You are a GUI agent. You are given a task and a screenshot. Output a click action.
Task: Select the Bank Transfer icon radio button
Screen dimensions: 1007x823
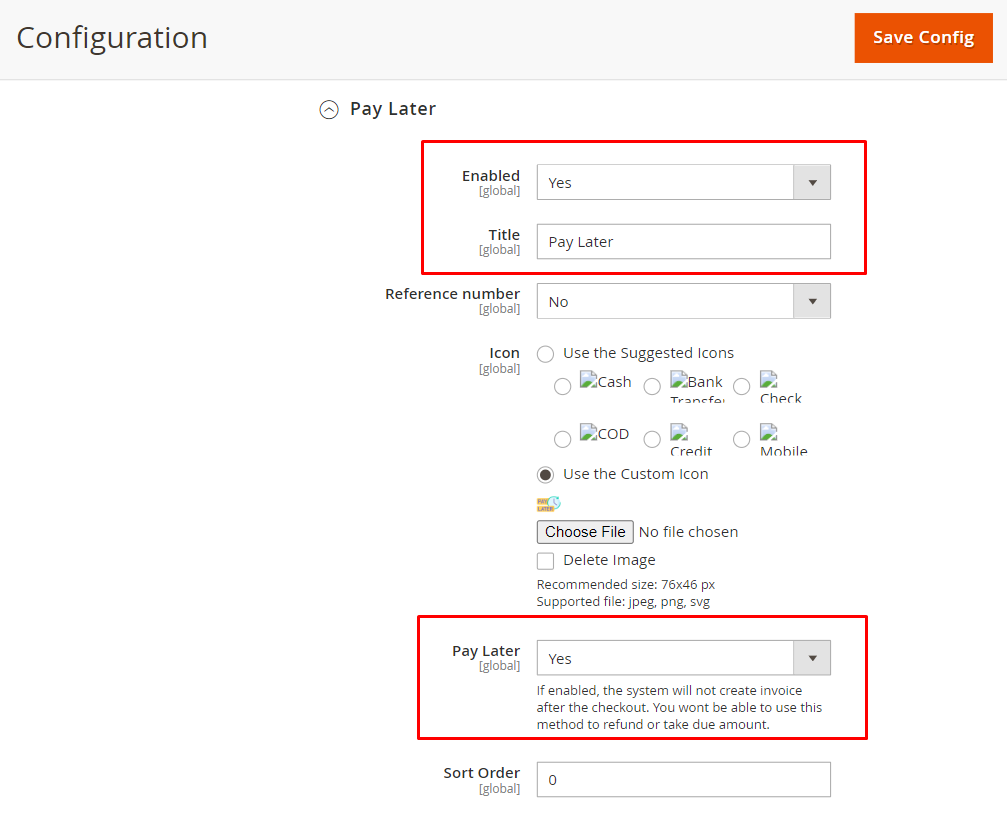[x=652, y=386]
